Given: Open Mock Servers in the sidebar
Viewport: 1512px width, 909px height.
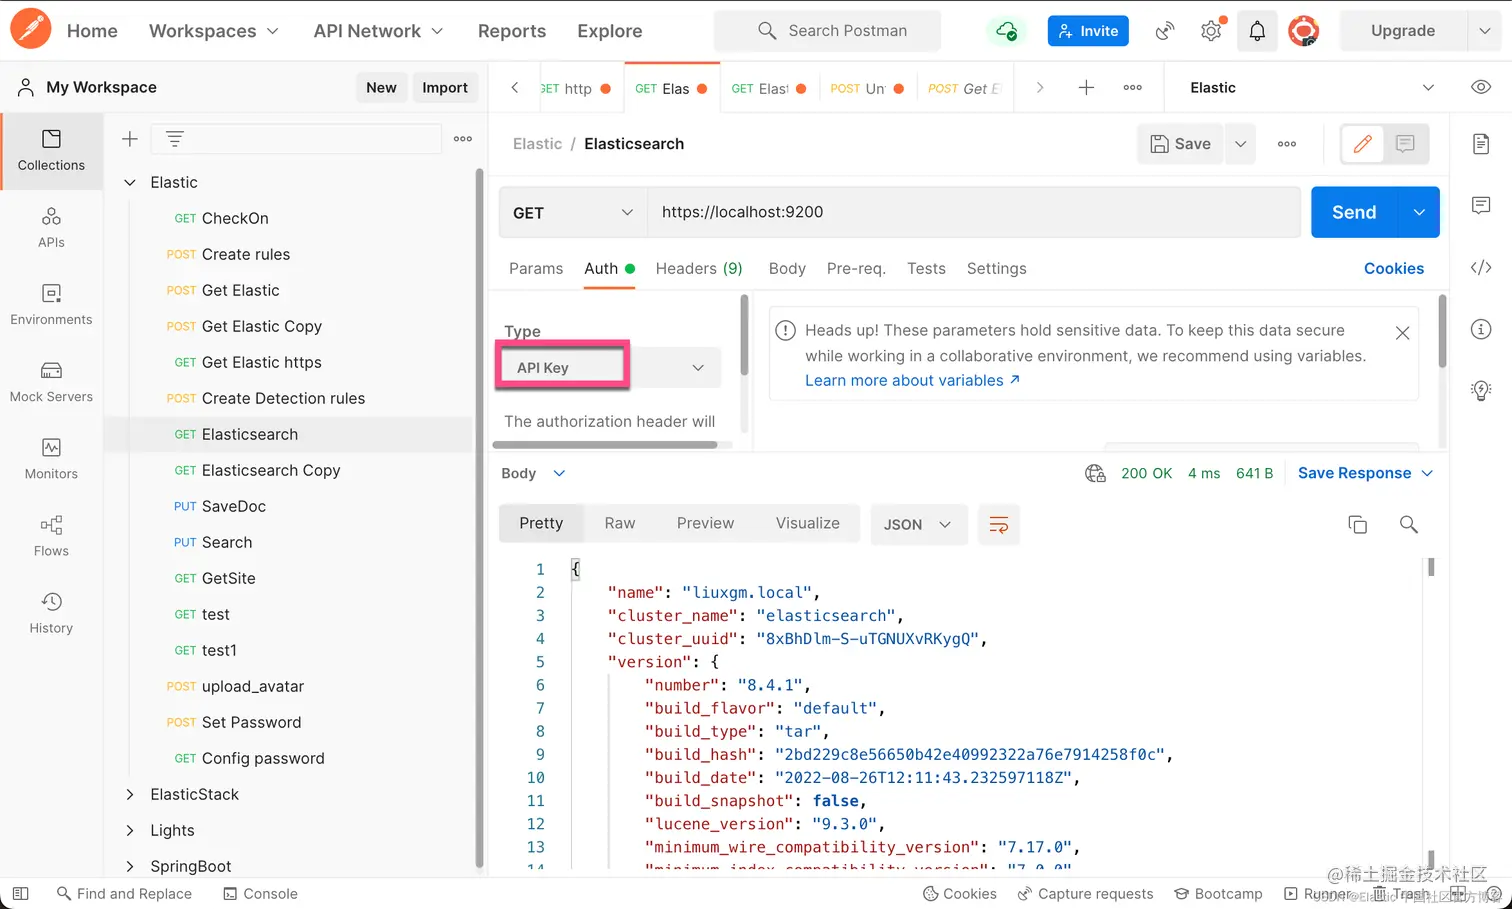Looking at the screenshot, I should (51, 382).
